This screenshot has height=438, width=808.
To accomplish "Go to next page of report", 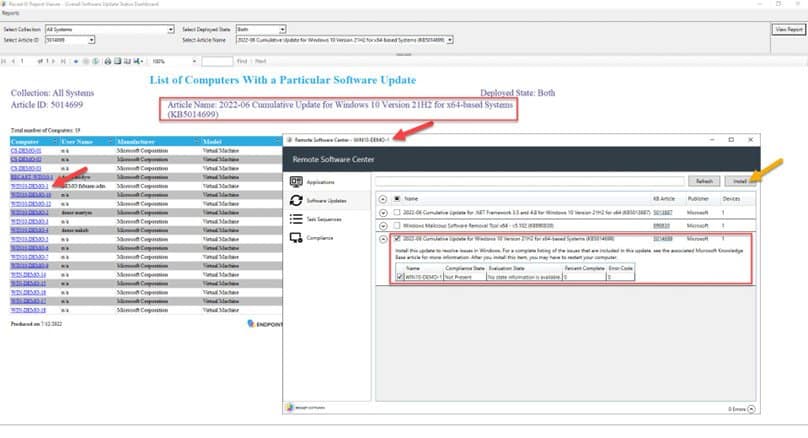I will pos(53,61).
